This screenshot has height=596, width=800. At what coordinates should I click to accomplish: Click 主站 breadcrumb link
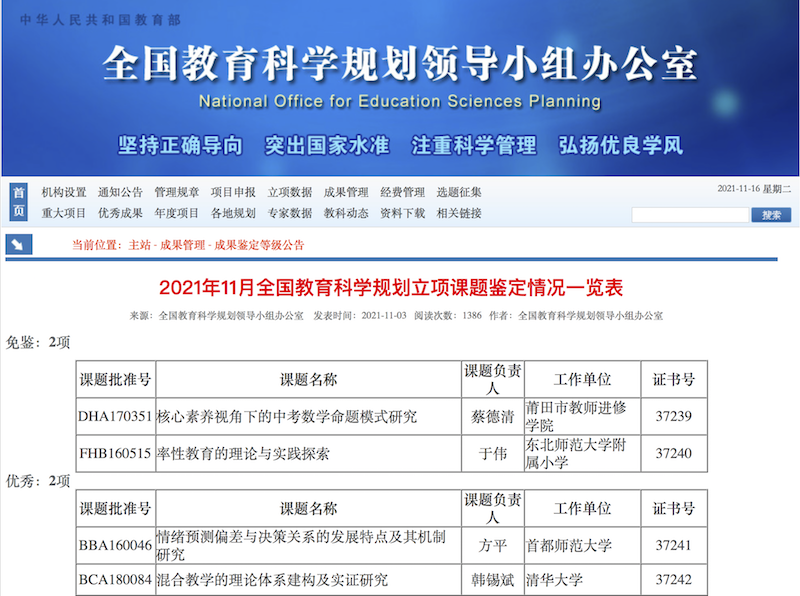(x=140, y=245)
